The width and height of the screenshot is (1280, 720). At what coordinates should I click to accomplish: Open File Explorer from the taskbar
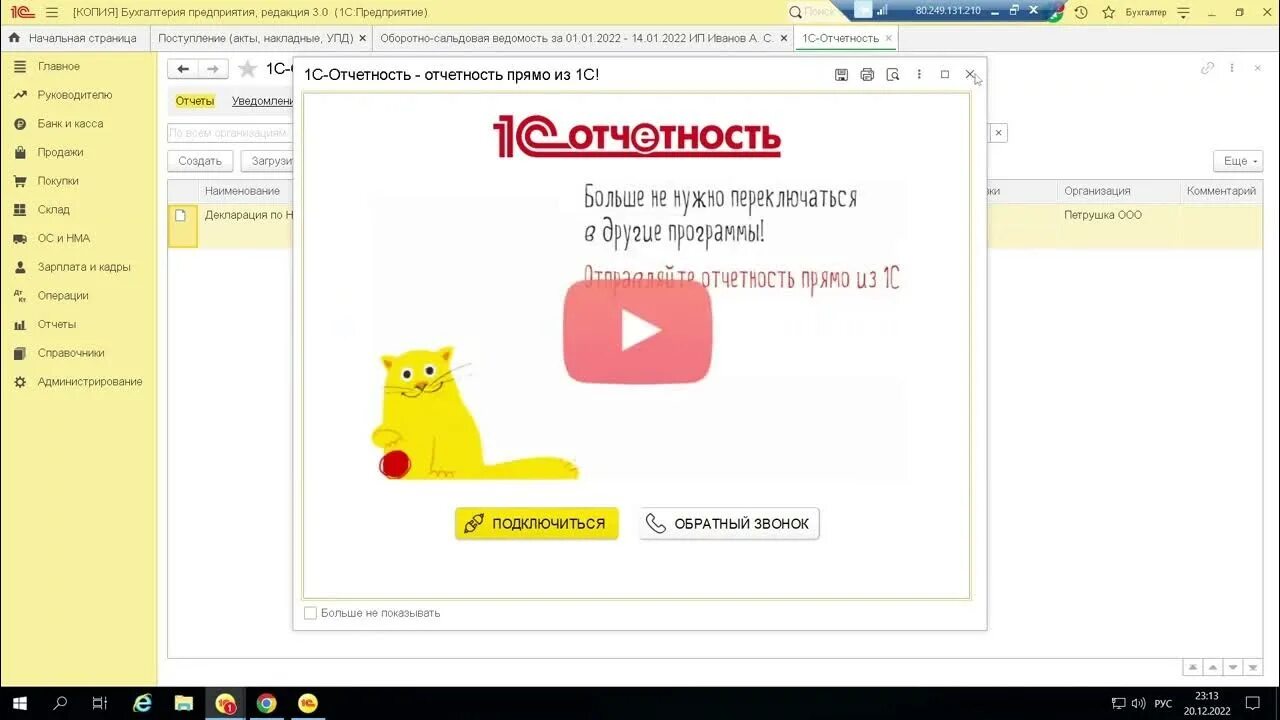[184, 703]
